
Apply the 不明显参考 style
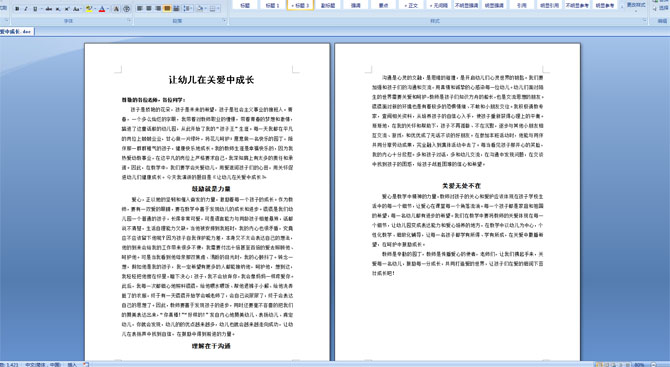[577, 5]
